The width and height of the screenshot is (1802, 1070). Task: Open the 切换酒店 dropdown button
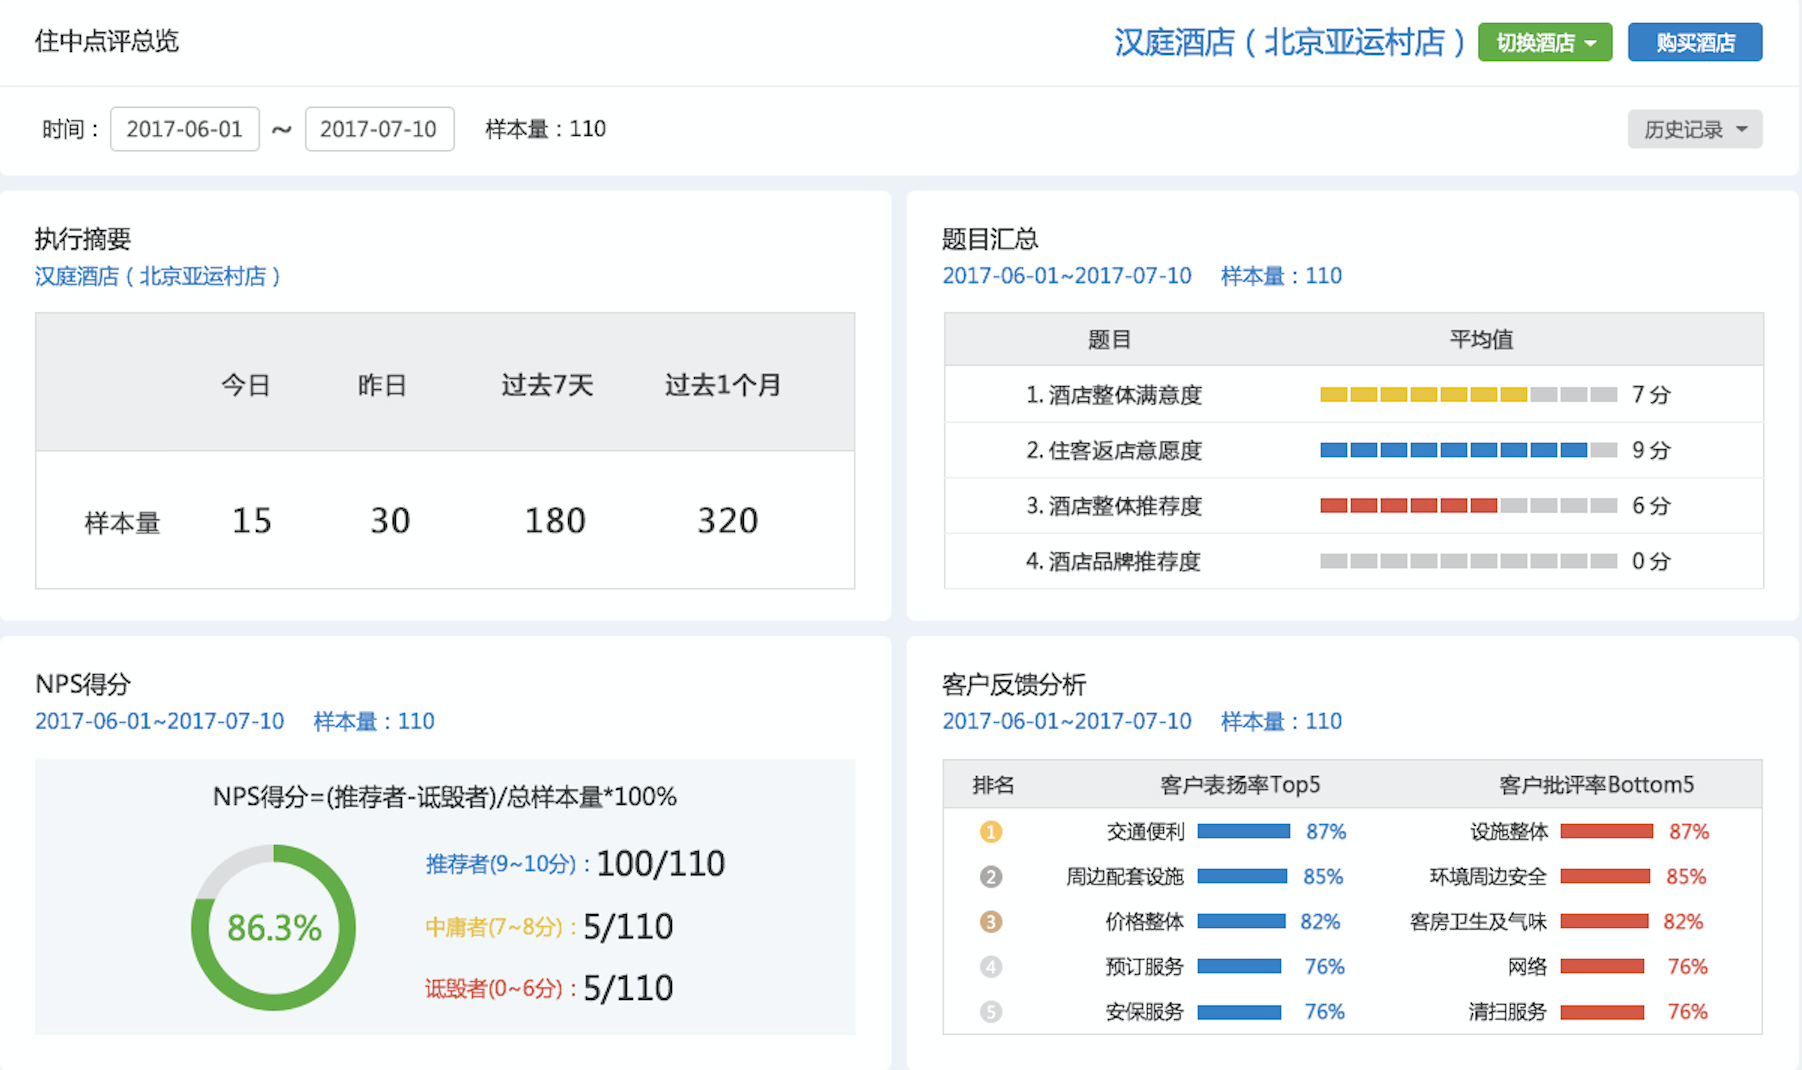1545,42
